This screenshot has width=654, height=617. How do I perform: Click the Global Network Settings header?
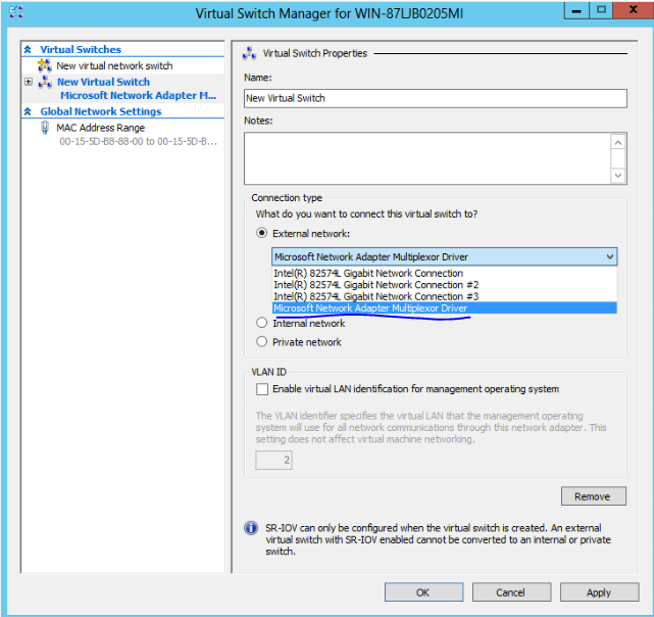click(101, 111)
